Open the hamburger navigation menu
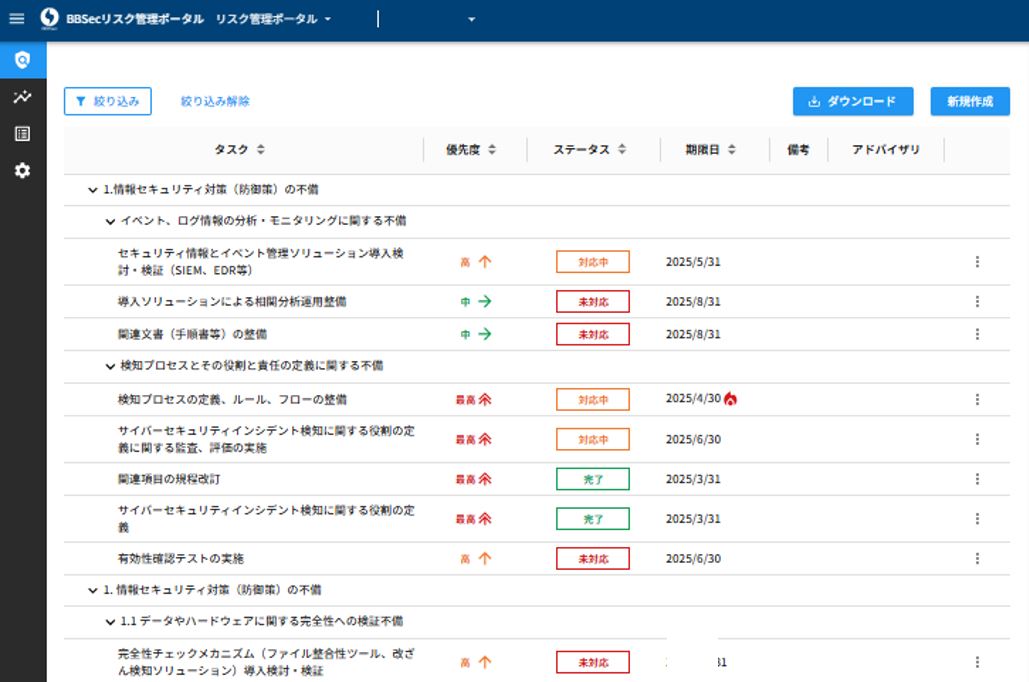The image size is (1029, 682). pos(16,19)
